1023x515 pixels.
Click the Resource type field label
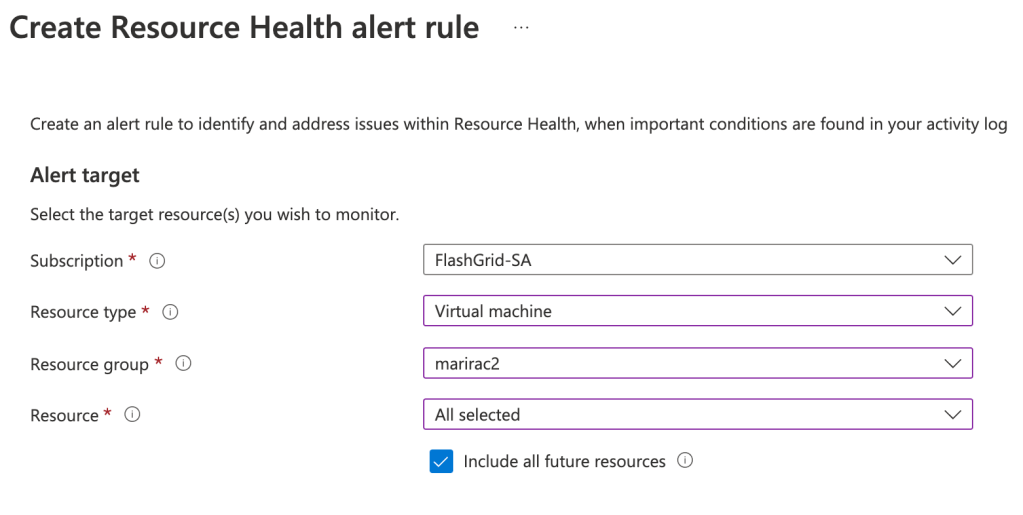(x=83, y=312)
